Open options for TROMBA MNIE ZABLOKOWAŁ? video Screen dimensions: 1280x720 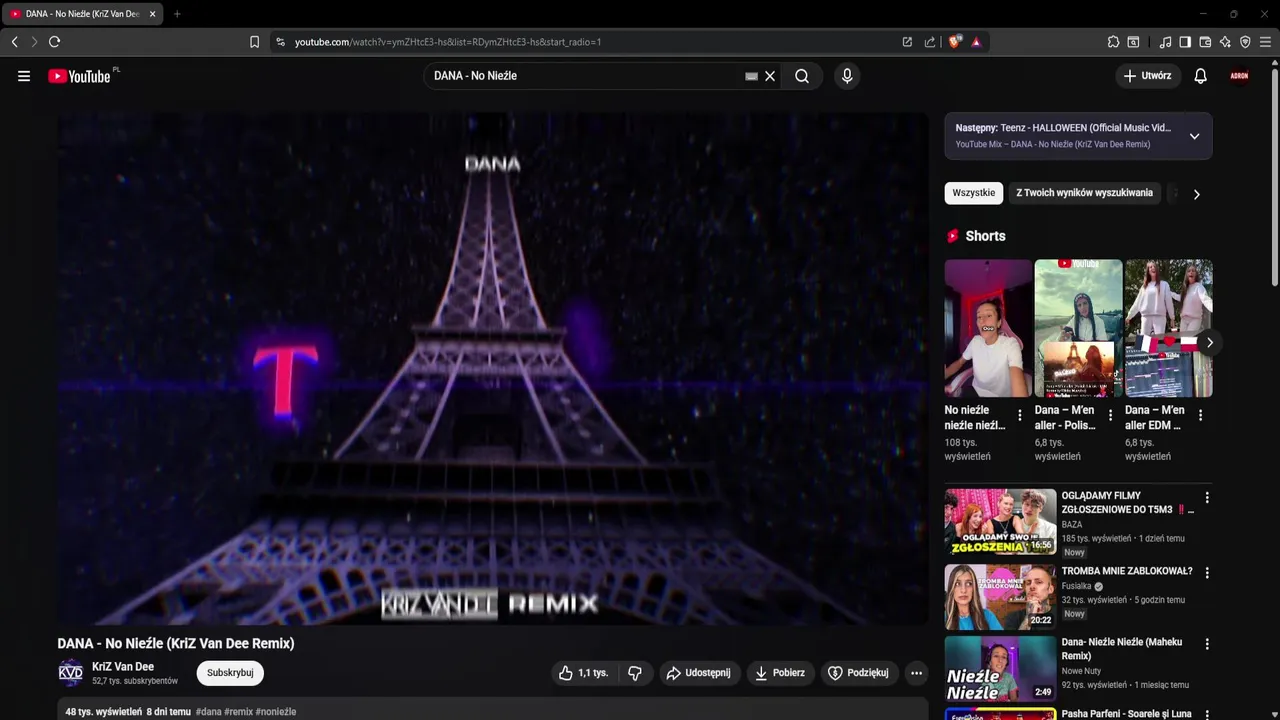[x=1207, y=573]
